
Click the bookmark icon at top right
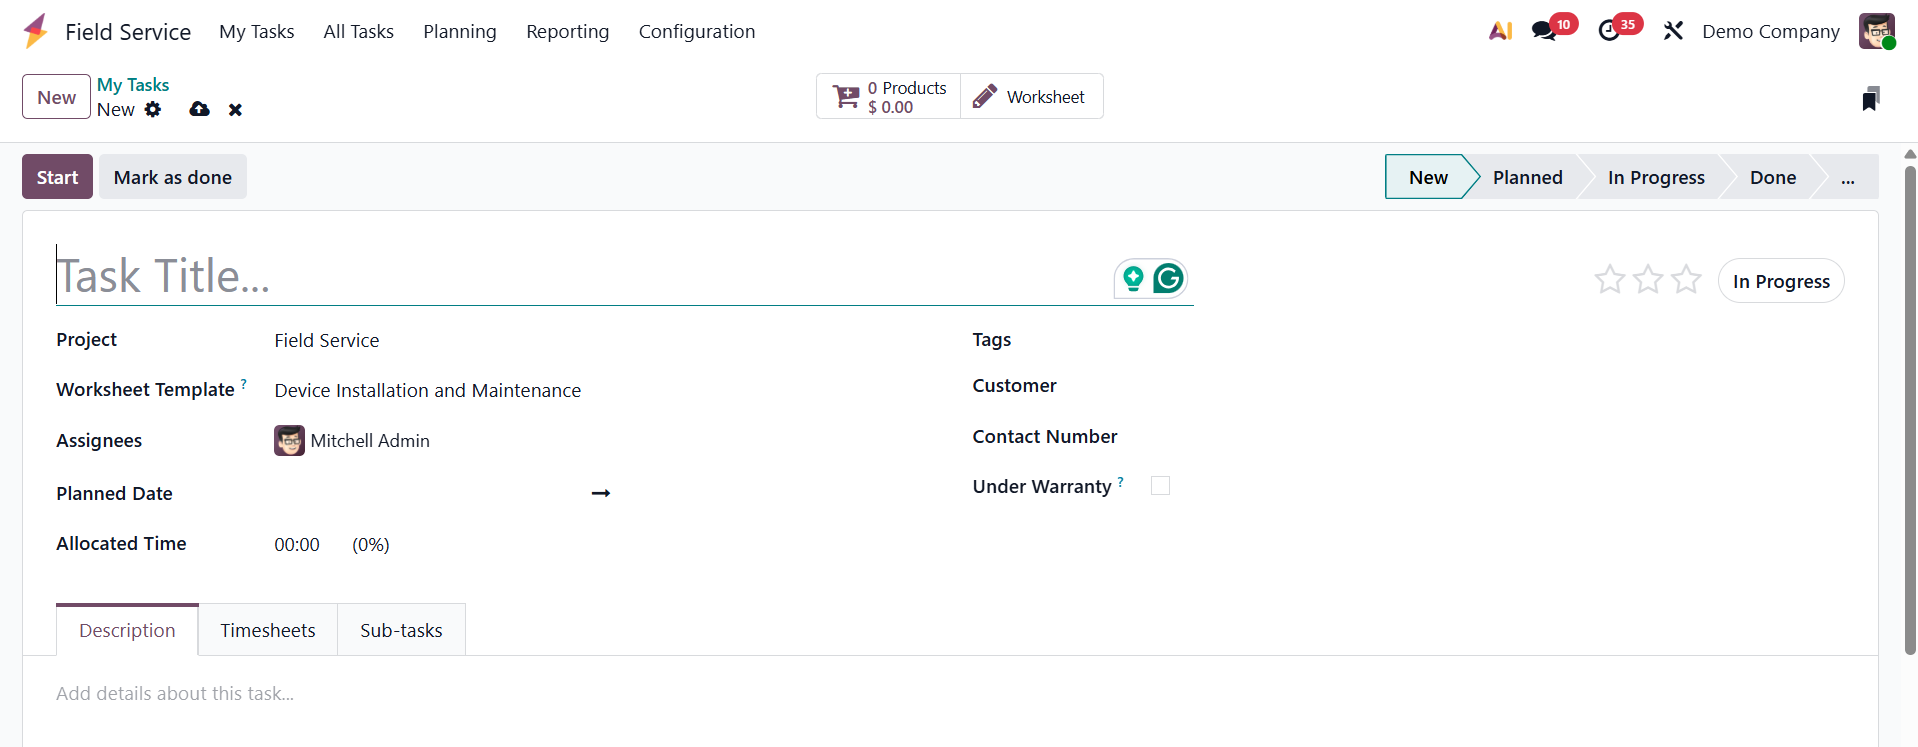coord(1870,98)
